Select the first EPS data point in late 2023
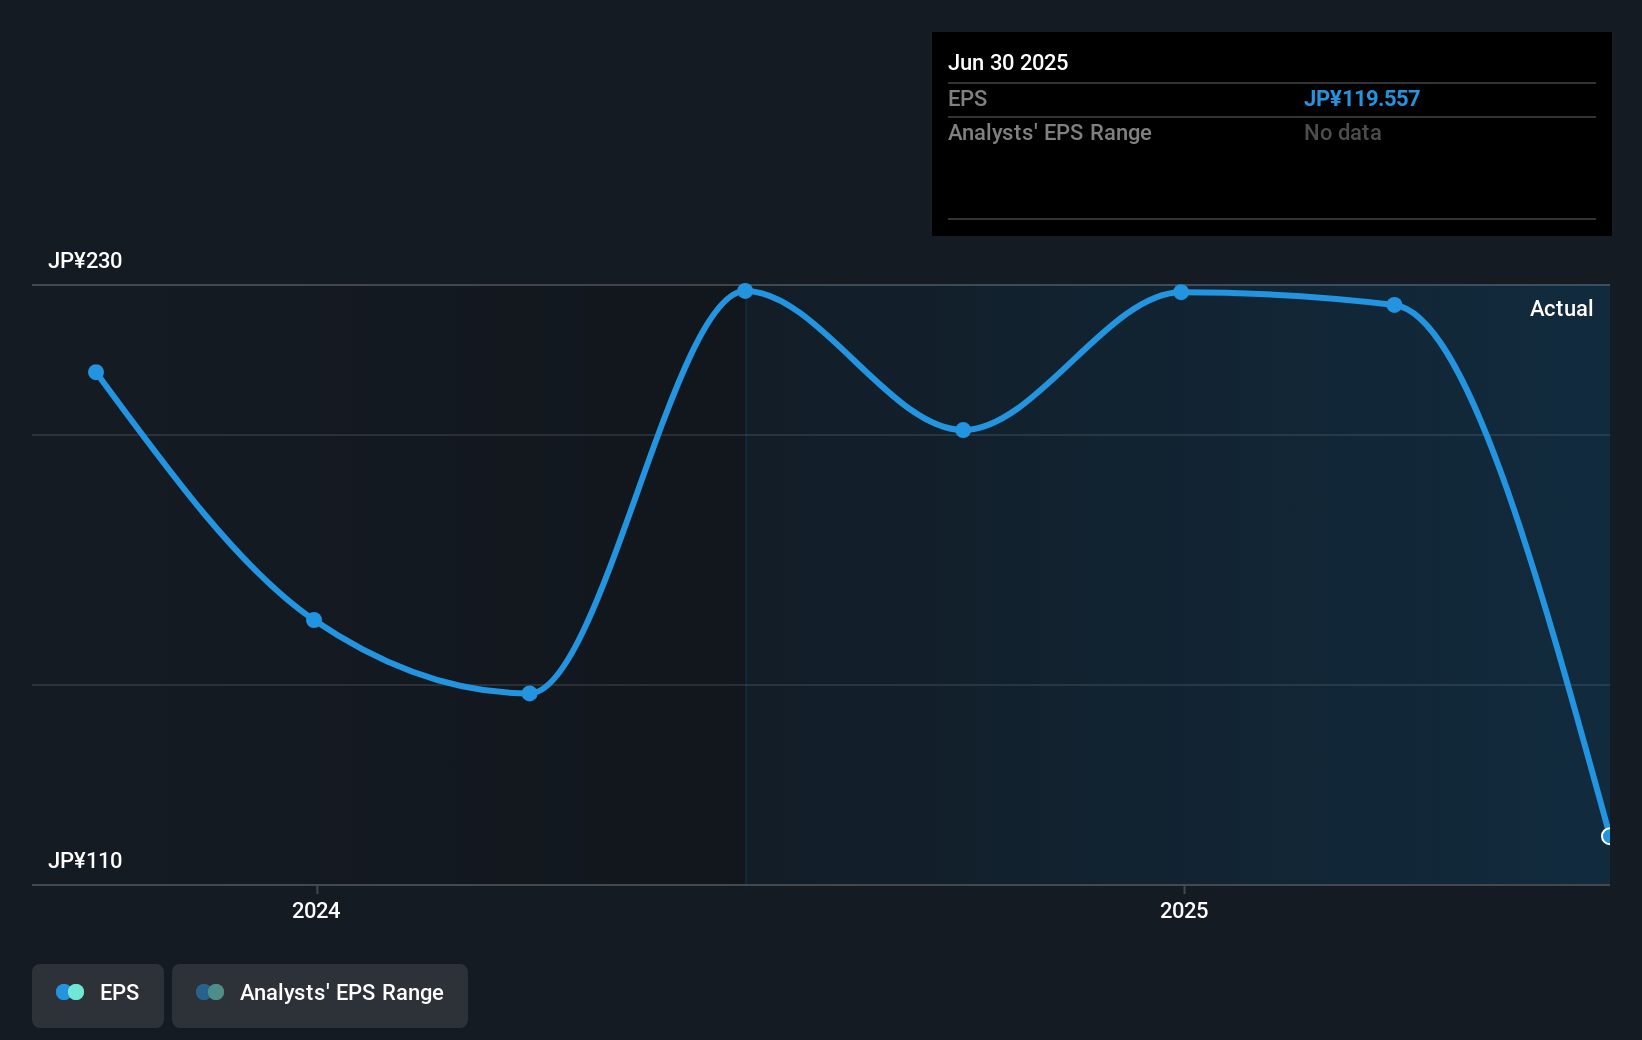 click(96, 372)
